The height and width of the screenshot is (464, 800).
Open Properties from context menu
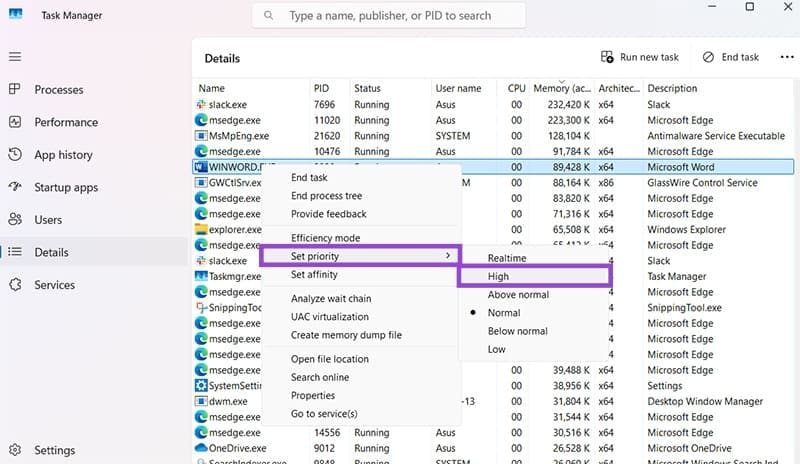[x=313, y=396]
